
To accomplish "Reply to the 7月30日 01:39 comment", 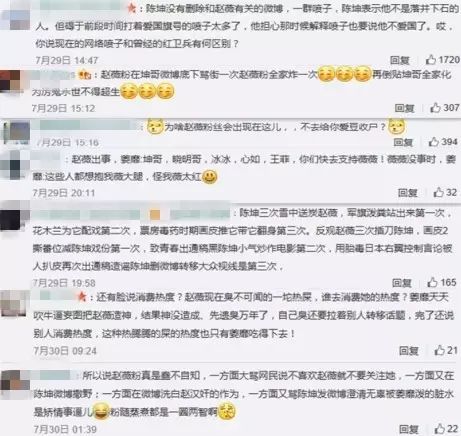I will 409,429.
